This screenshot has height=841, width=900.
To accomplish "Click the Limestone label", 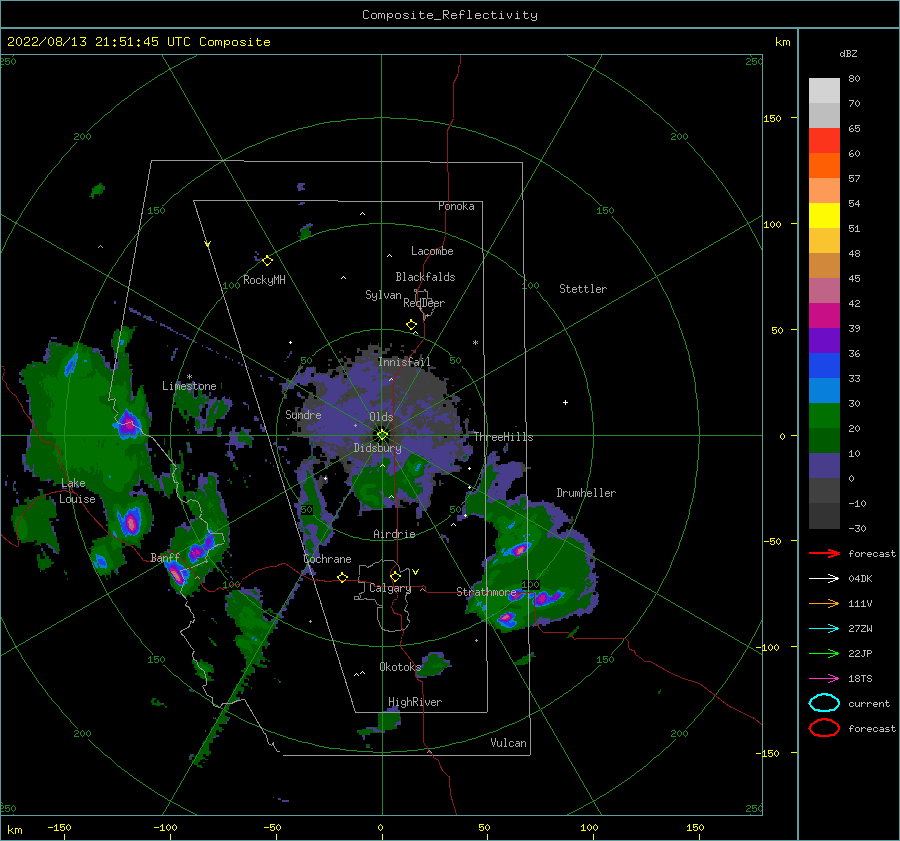I will tap(189, 386).
